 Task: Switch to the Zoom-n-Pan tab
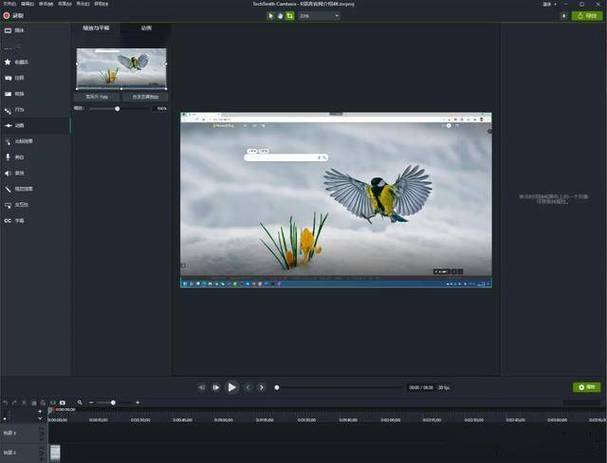(x=97, y=28)
